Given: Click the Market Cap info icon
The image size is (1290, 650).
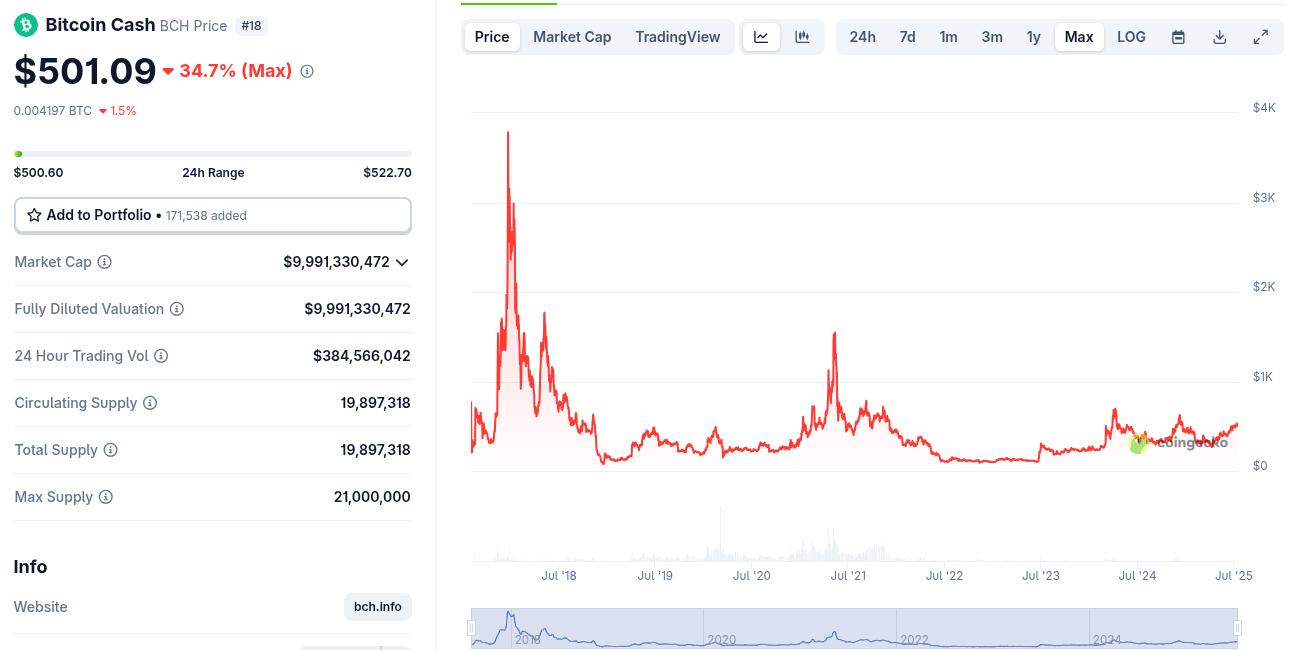Looking at the screenshot, I should [x=104, y=262].
